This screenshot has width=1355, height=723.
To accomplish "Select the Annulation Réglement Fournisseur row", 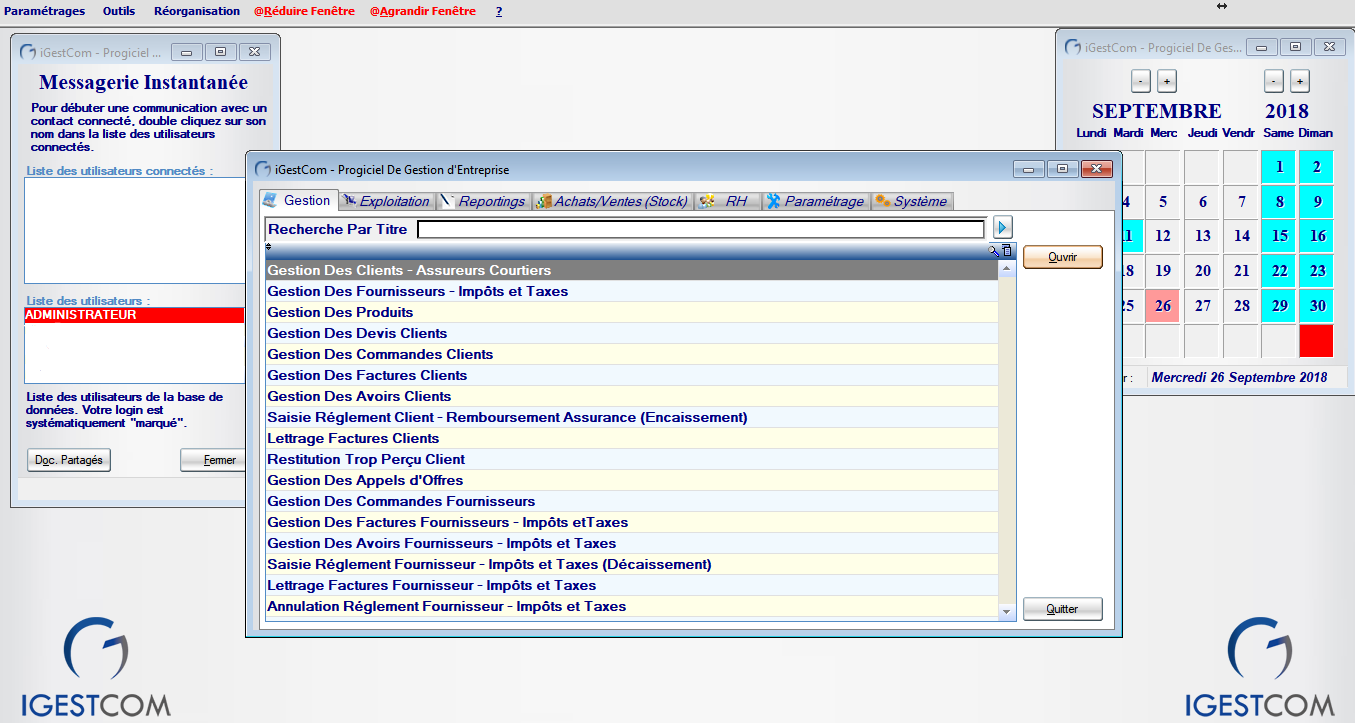I will pyautogui.click(x=631, y=606).
